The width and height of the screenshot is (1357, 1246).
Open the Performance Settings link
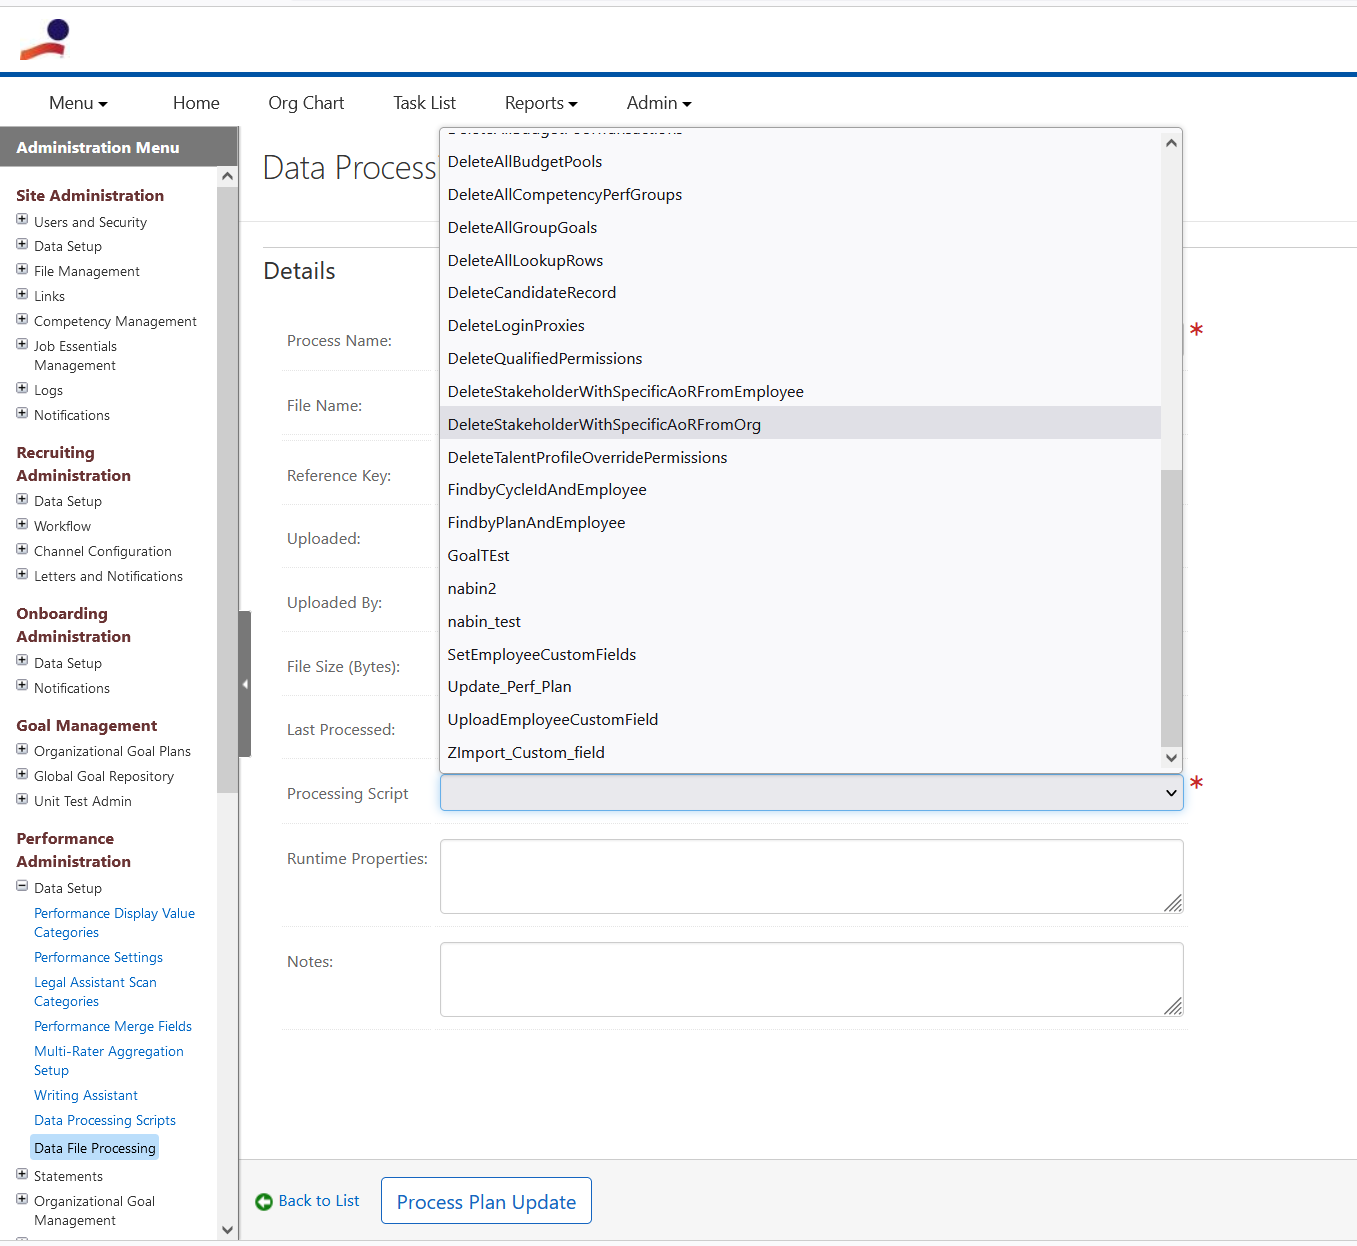[x=98, y=957]
